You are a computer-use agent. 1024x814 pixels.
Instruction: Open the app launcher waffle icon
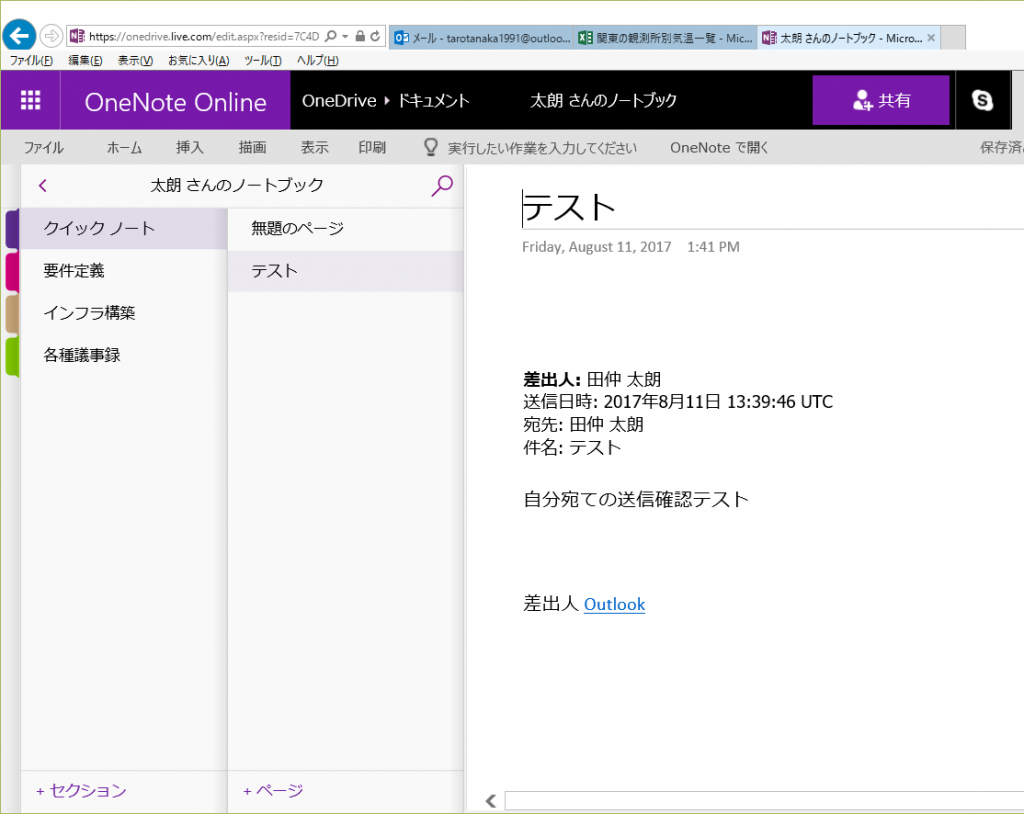(31, 100)
